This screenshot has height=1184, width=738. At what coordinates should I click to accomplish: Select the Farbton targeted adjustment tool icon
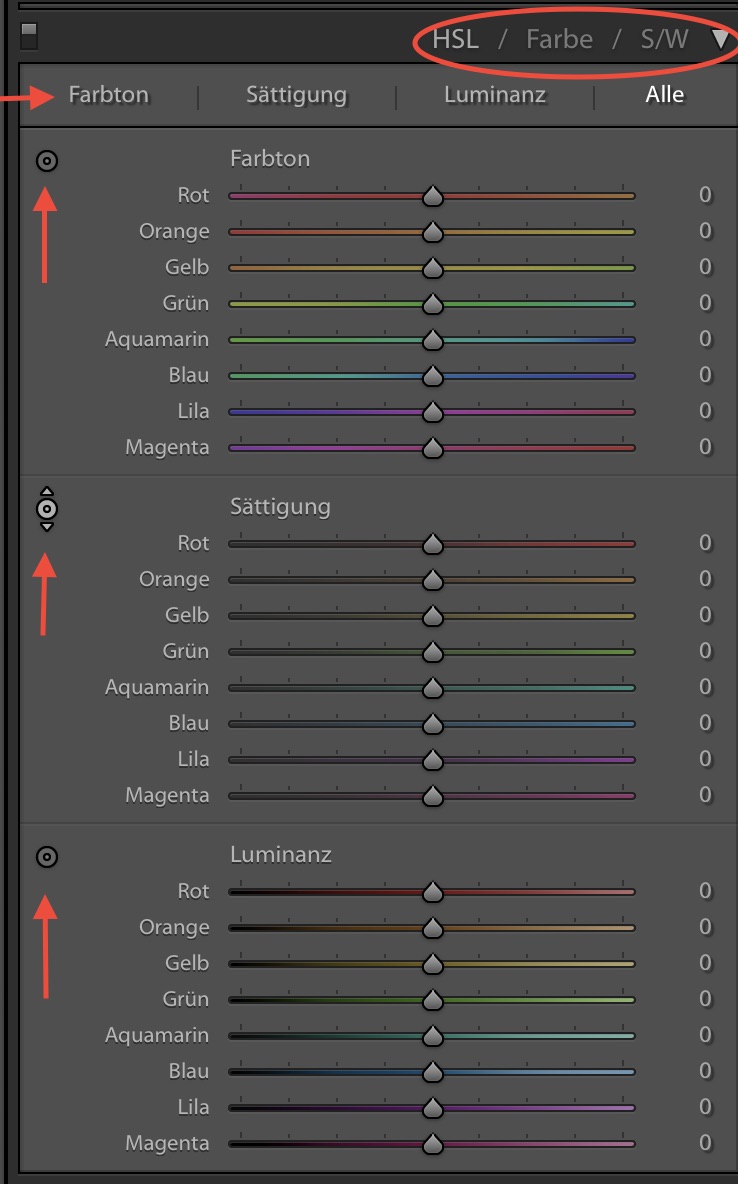[47, 160]
